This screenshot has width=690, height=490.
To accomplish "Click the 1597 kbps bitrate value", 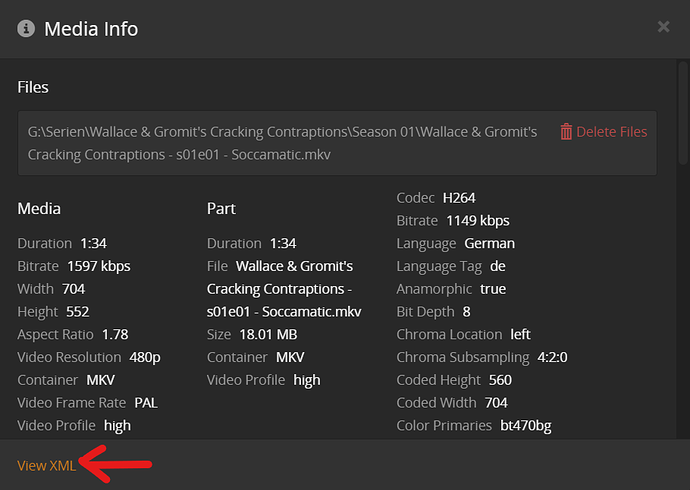I will (x=98, y=266).
